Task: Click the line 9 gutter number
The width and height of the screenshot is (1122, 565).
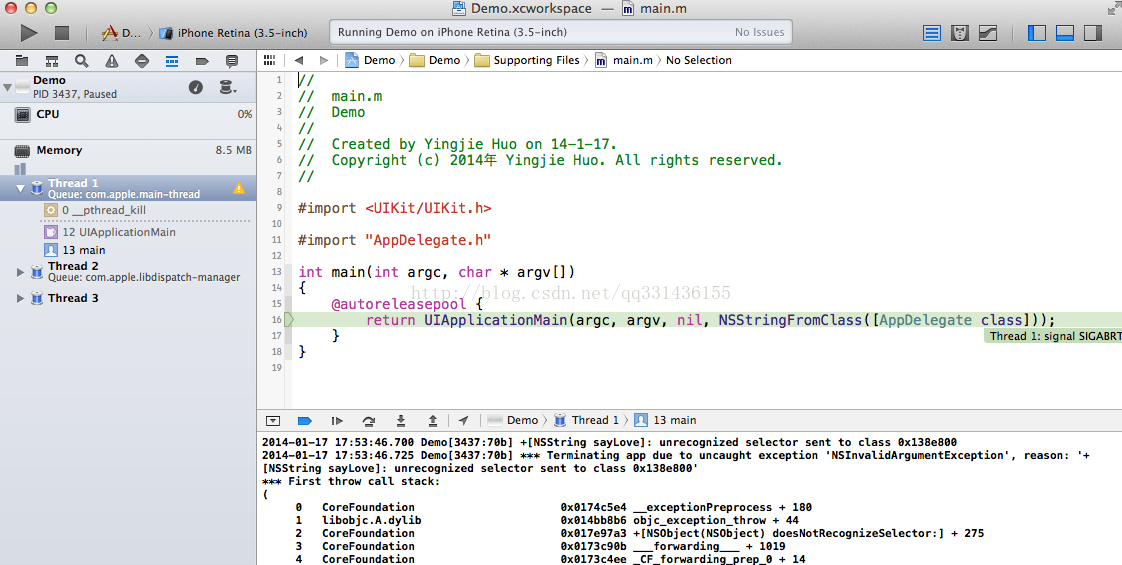Action: [x=279, y=208]
